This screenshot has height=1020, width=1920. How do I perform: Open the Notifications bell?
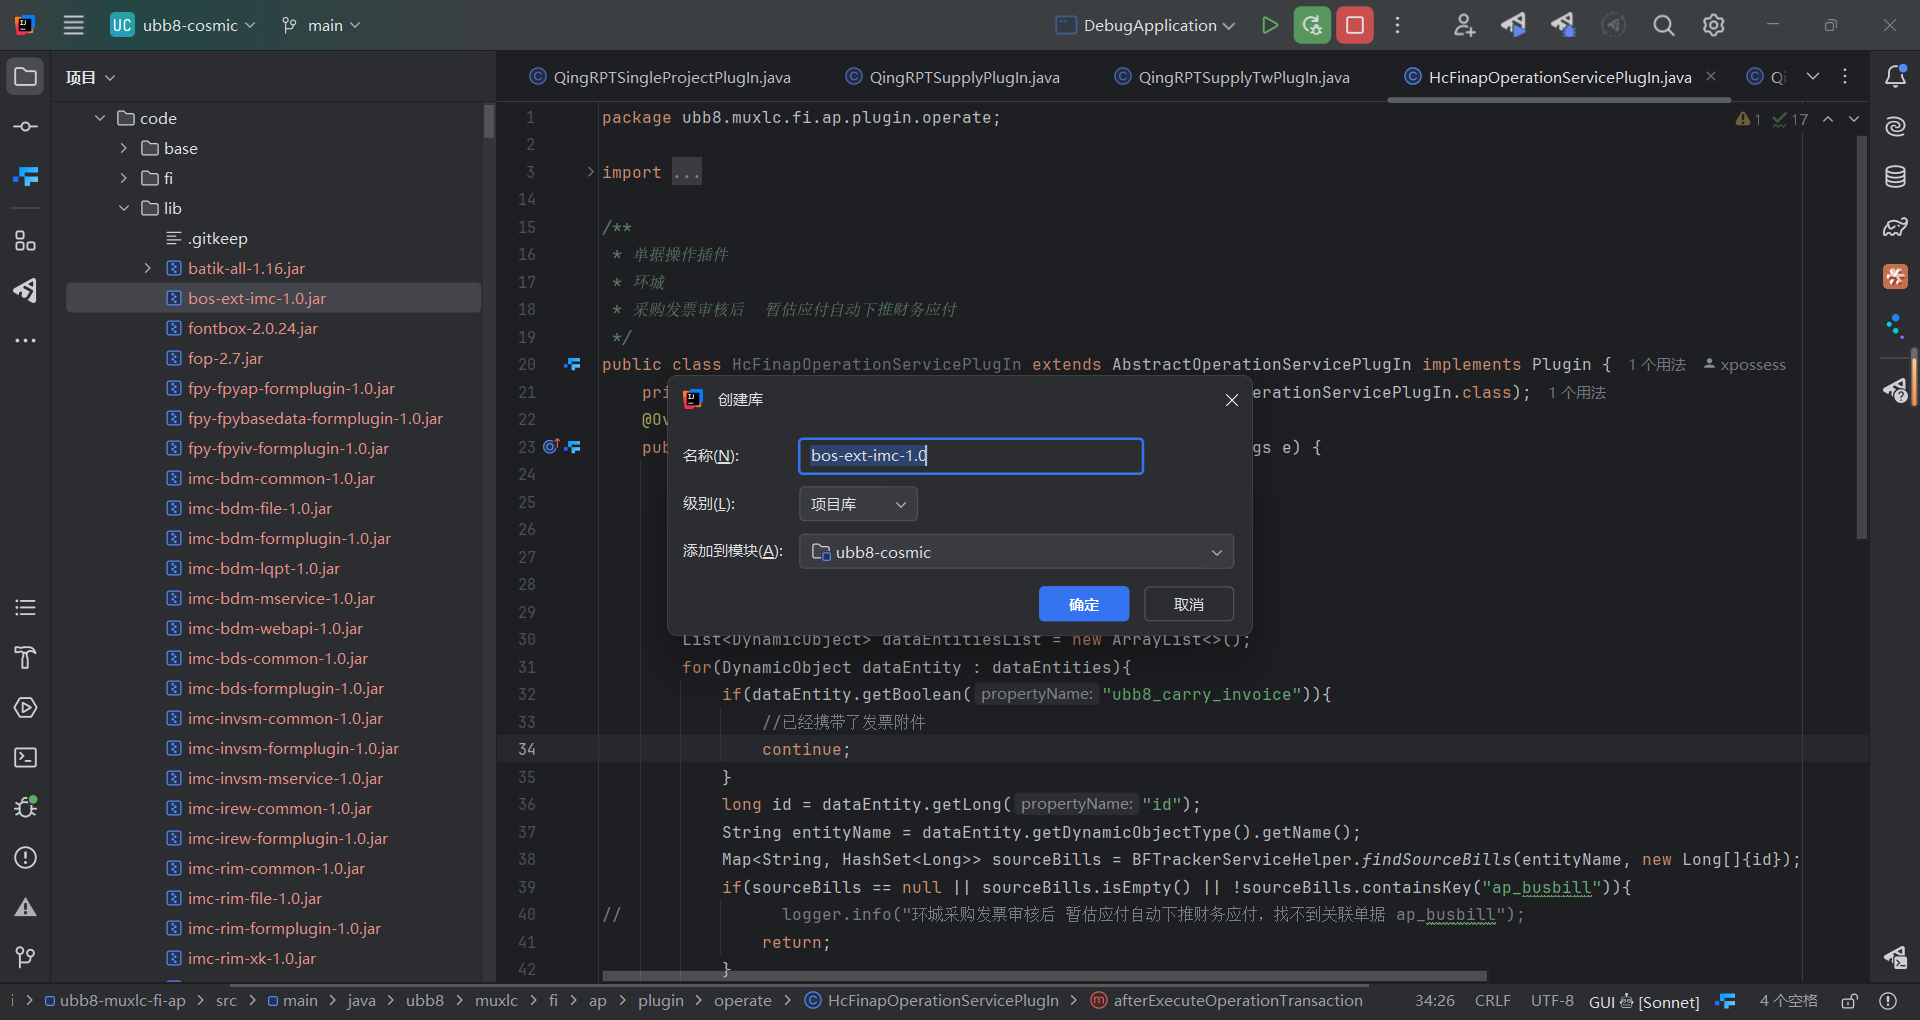pyautogui.click(x=1895, y=76)
